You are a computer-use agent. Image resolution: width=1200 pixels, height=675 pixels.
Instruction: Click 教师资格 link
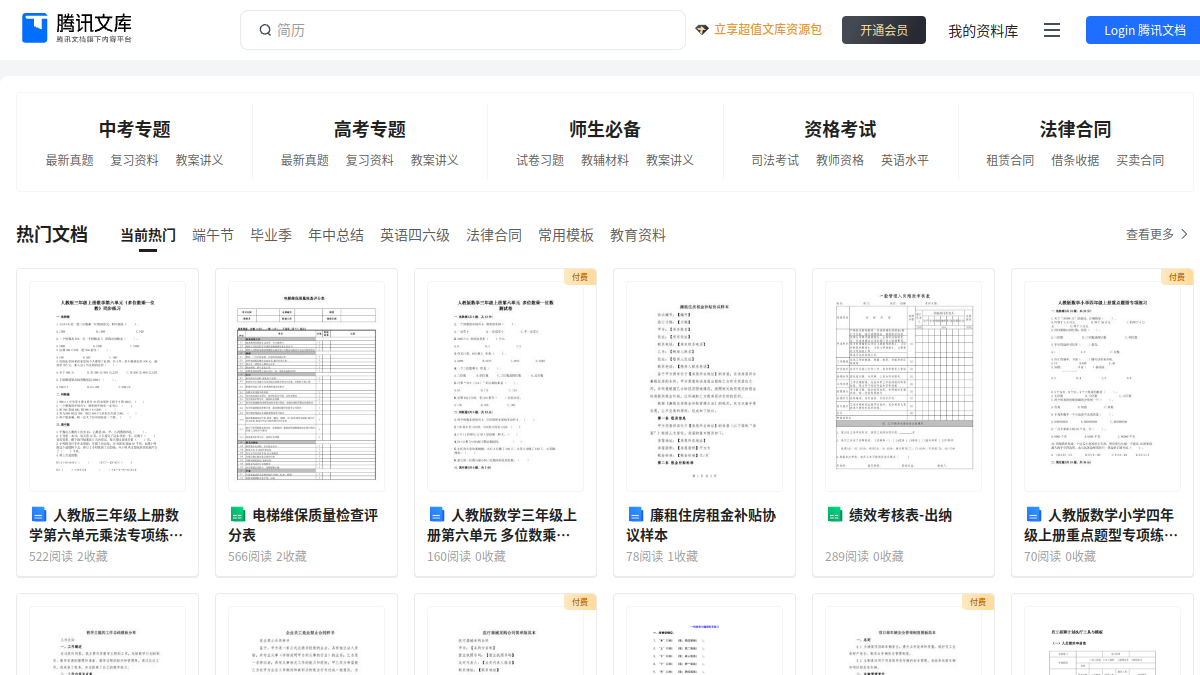pyautogui.click(x=840, y=160)
